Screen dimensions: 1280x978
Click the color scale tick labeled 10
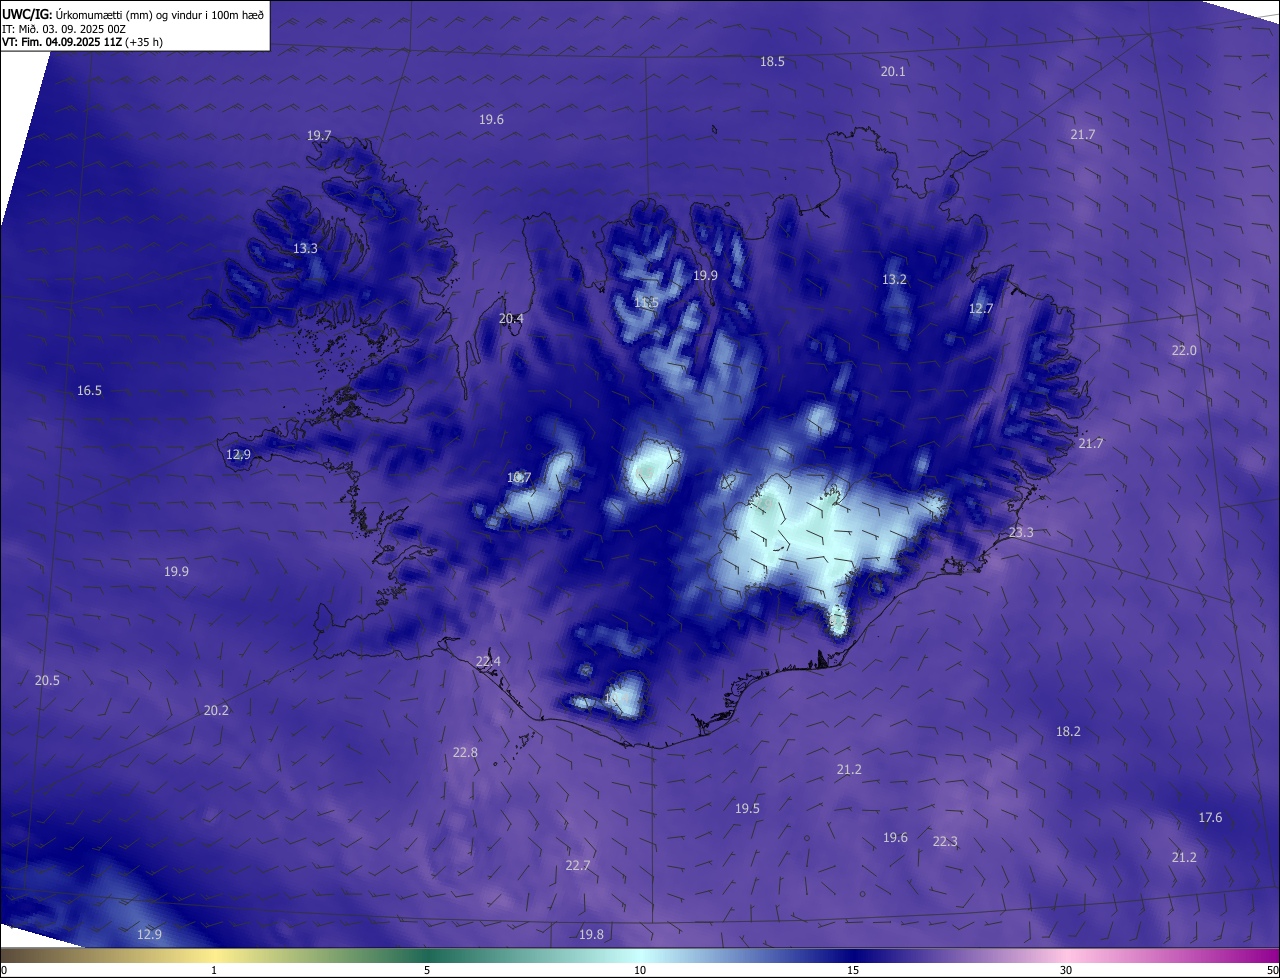point(640,970)
